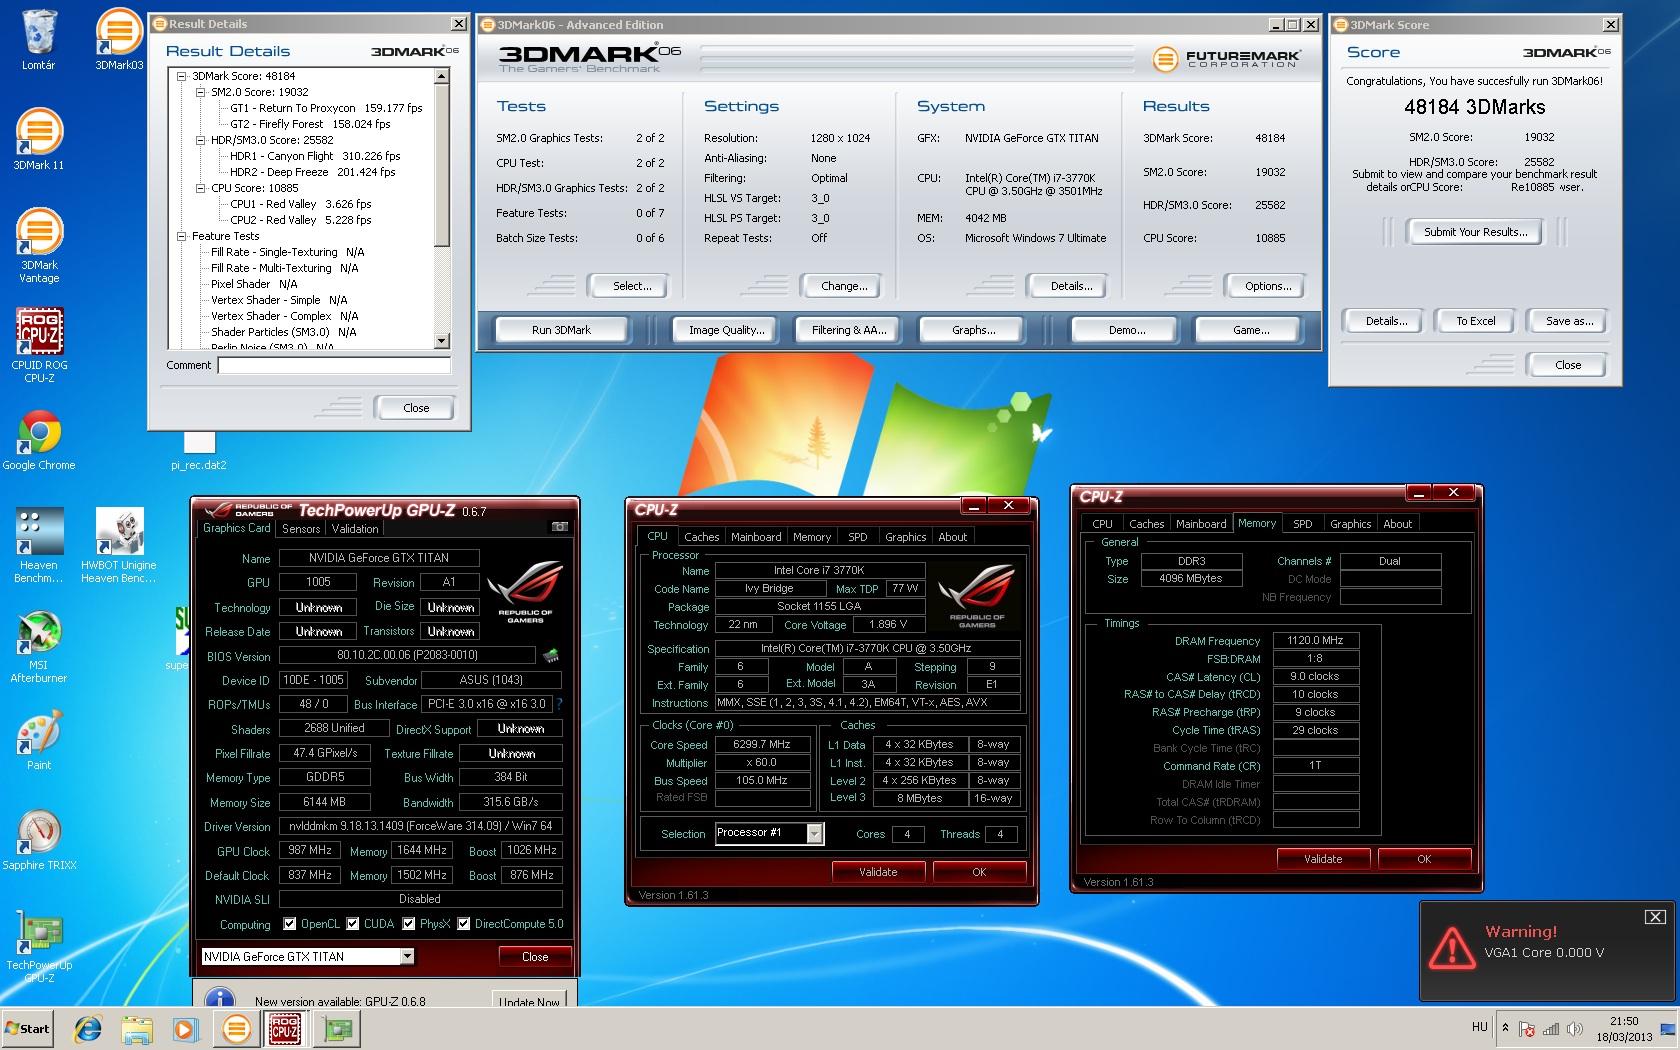Click the GPU-Z BIOS save chip icon
This screenshot has width=1680, height=1050.
pos(550,656)
